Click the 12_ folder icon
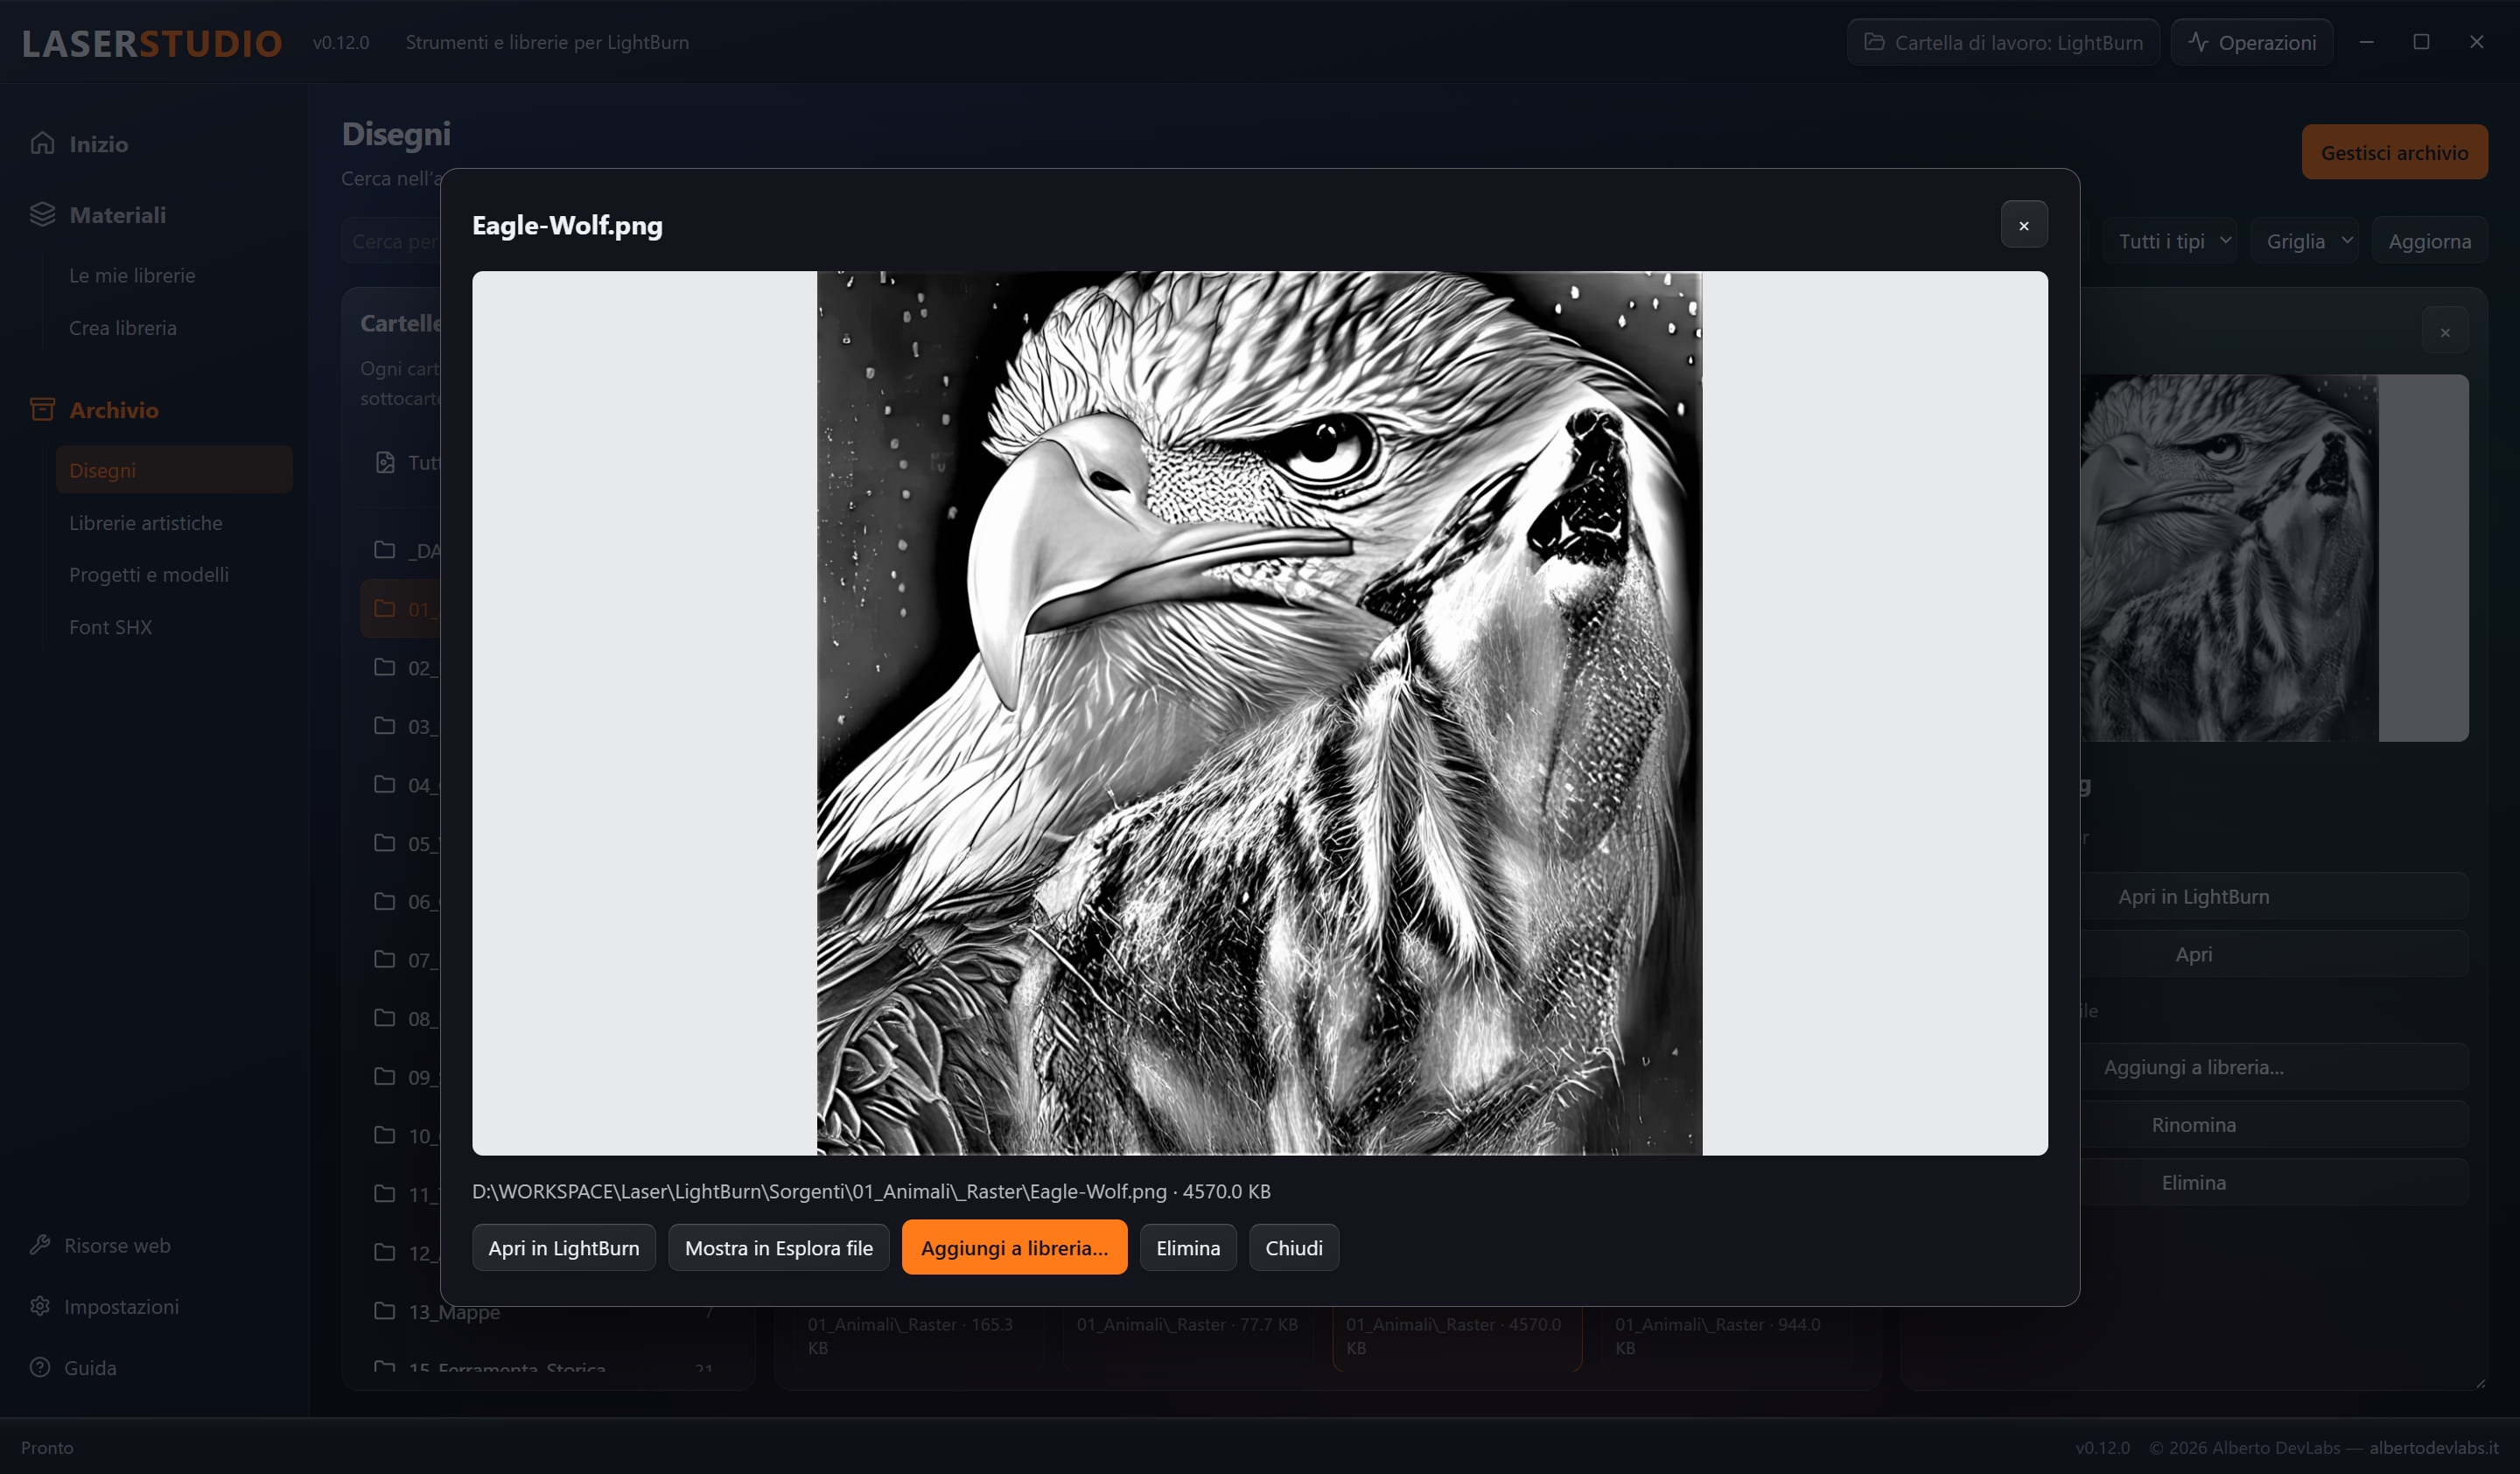Viewport: 2520px width, 1474px height. tap(385, 1252)
